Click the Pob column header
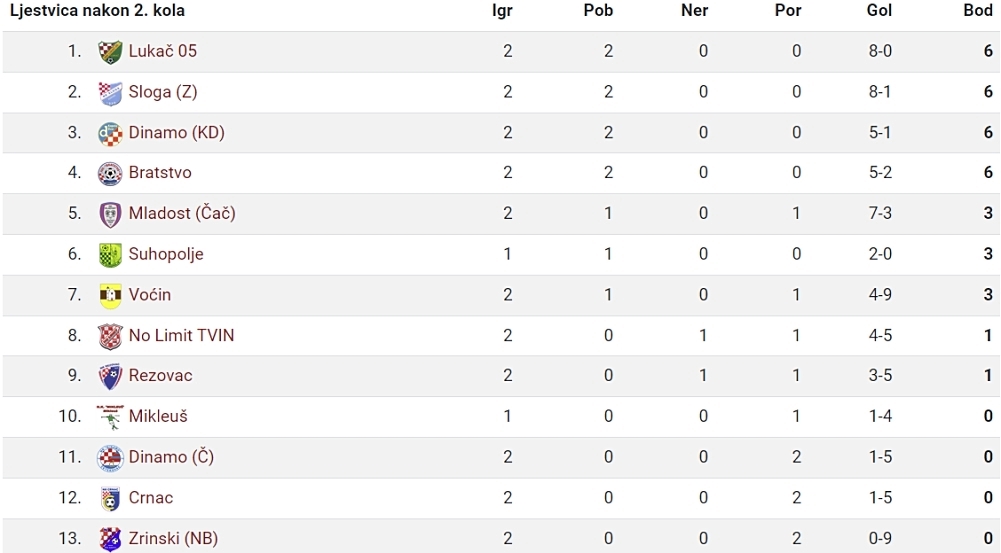The width and height of the screenshot is (1001, 553). coord(598,11)
